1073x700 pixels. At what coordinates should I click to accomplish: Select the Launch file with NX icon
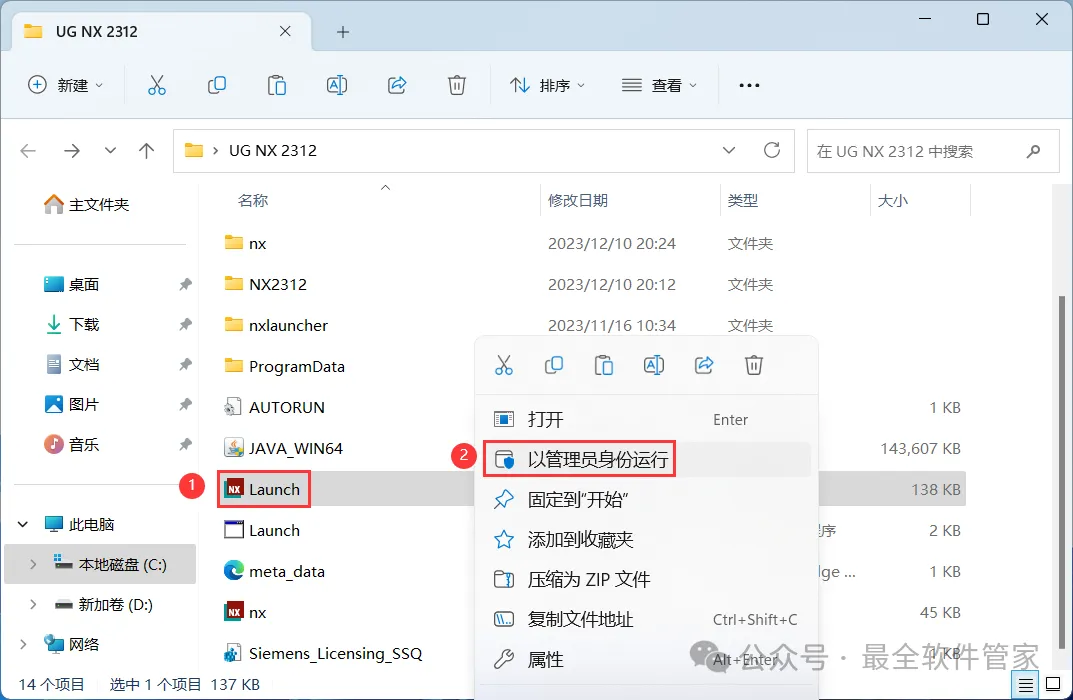(x=263, y=489)
